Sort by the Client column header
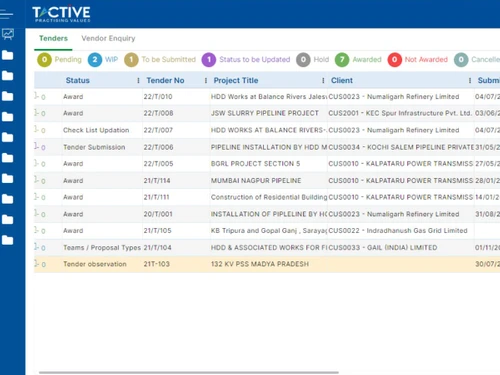 click(x=342, y=80)
